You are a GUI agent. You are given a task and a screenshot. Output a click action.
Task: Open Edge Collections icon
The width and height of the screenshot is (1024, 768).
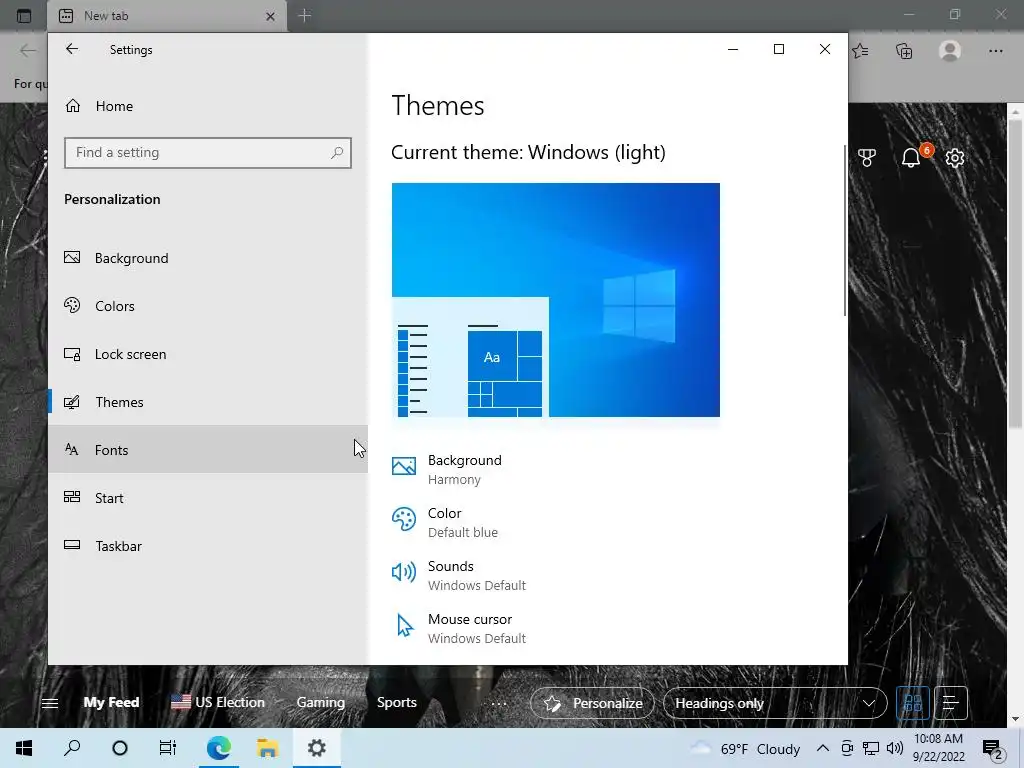point(904,50)
